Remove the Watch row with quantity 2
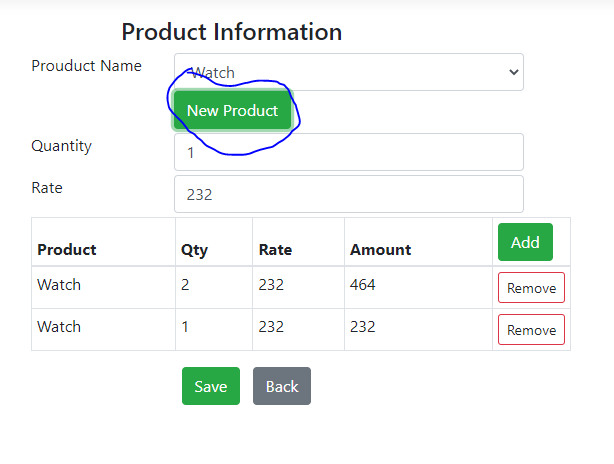The height and width of the screenshot is (464, 614). point(531,288)
